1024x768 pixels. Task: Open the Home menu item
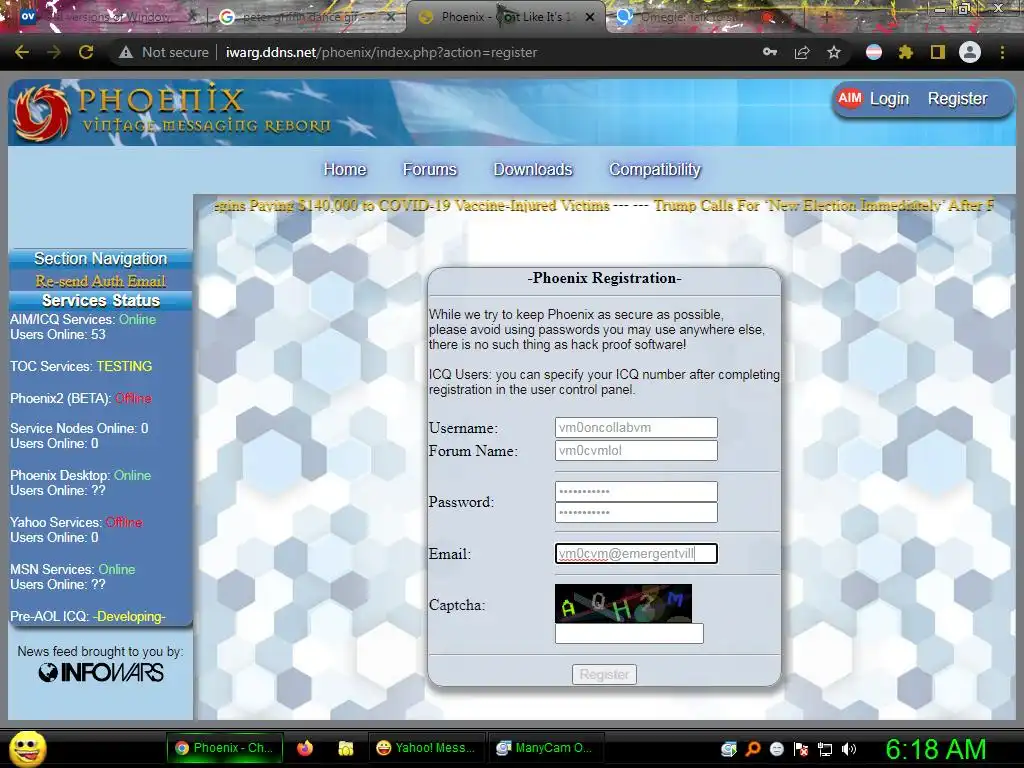pos(345,170)
